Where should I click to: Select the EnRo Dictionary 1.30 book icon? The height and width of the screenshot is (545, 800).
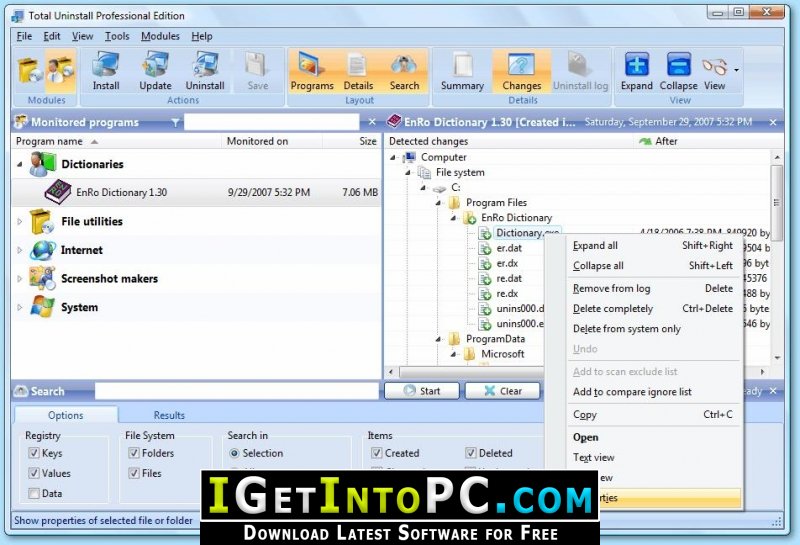pos(58,192)
